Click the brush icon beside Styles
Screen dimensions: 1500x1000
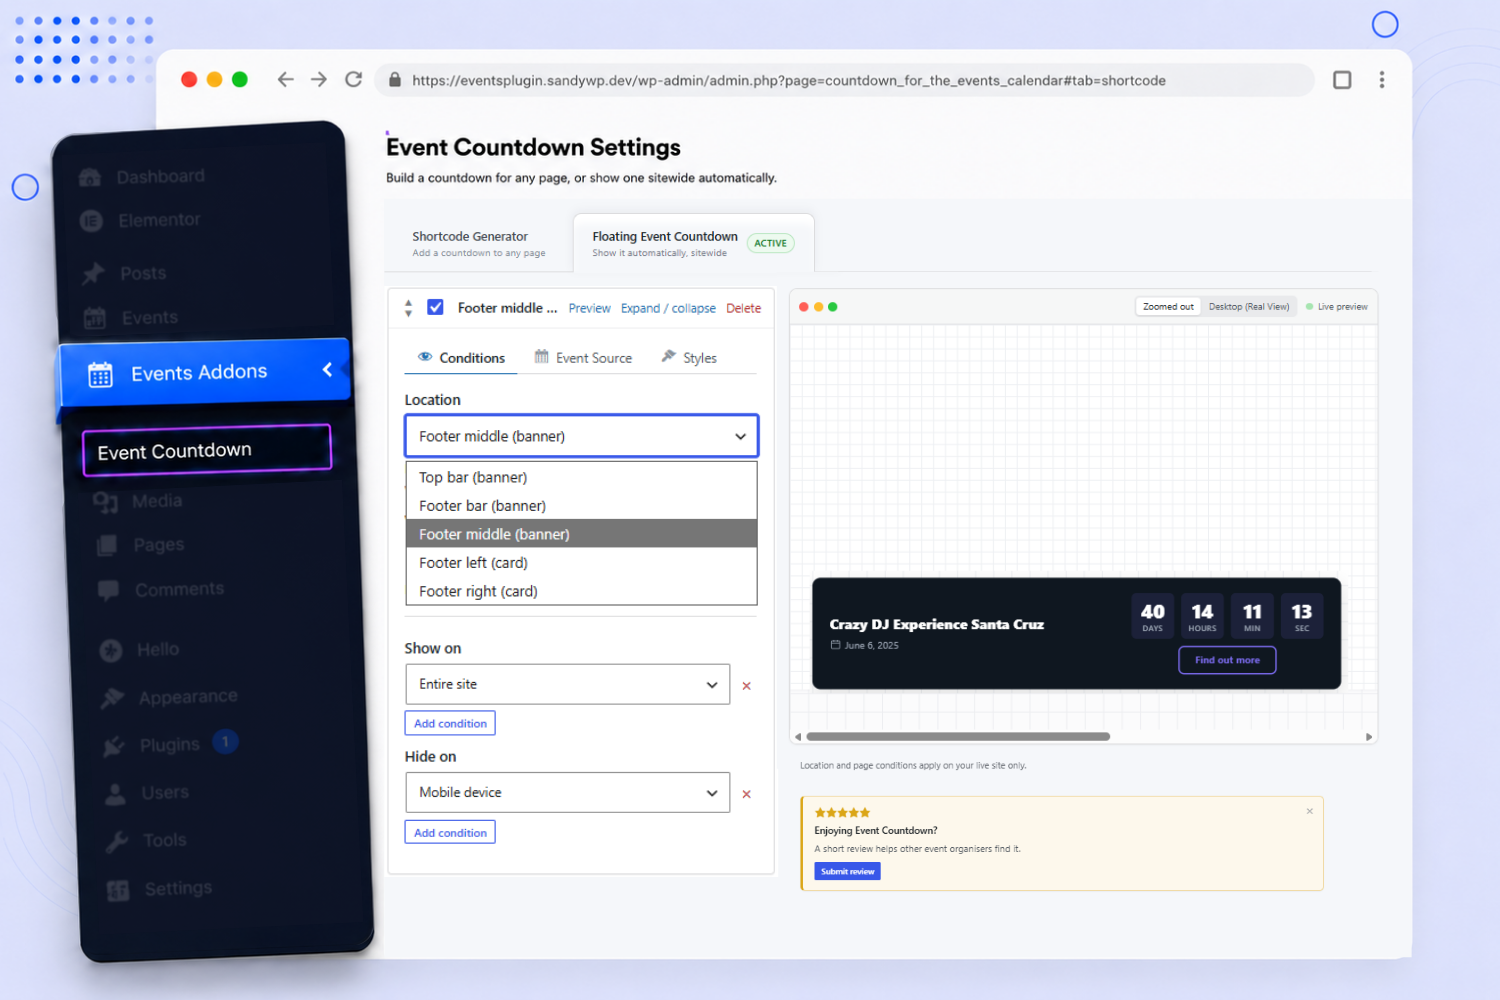(669, 356)
